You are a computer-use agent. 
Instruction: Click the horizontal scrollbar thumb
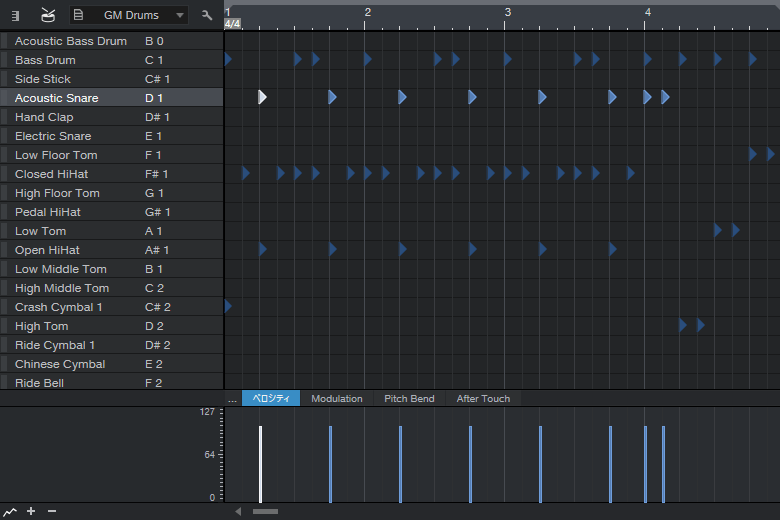coord(265,511)
